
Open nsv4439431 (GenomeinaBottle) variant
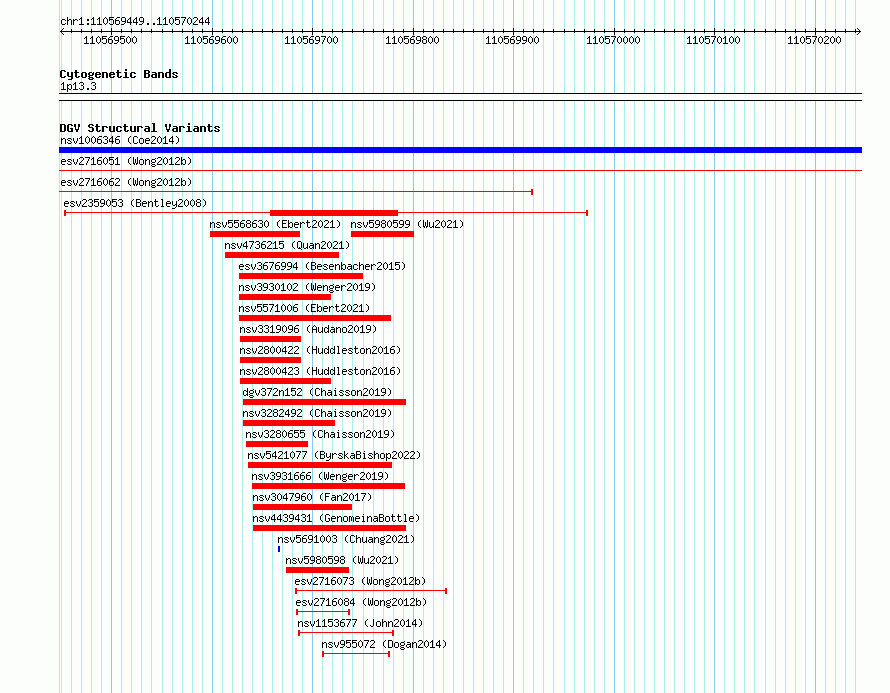point(336,518)
